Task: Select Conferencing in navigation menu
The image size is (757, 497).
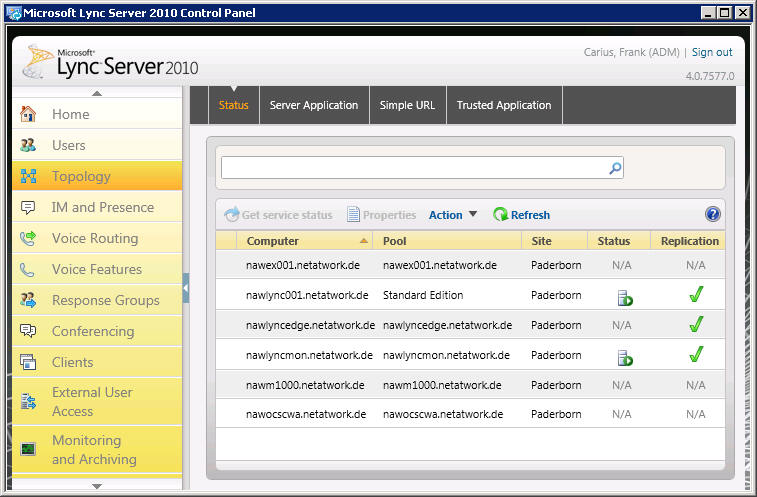Action: coord(97,331)
